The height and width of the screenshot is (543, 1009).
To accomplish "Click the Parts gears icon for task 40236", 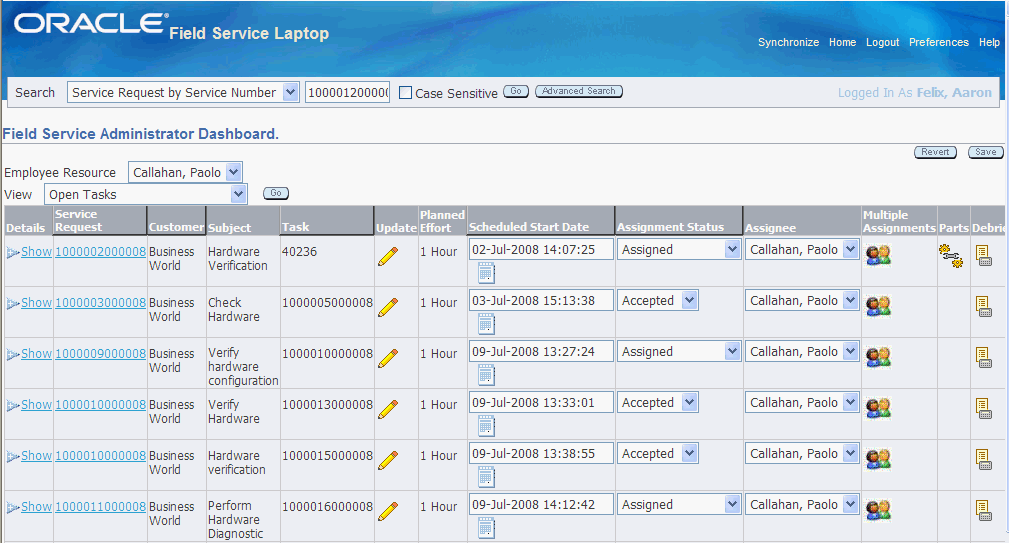I will tap(951, 255).
